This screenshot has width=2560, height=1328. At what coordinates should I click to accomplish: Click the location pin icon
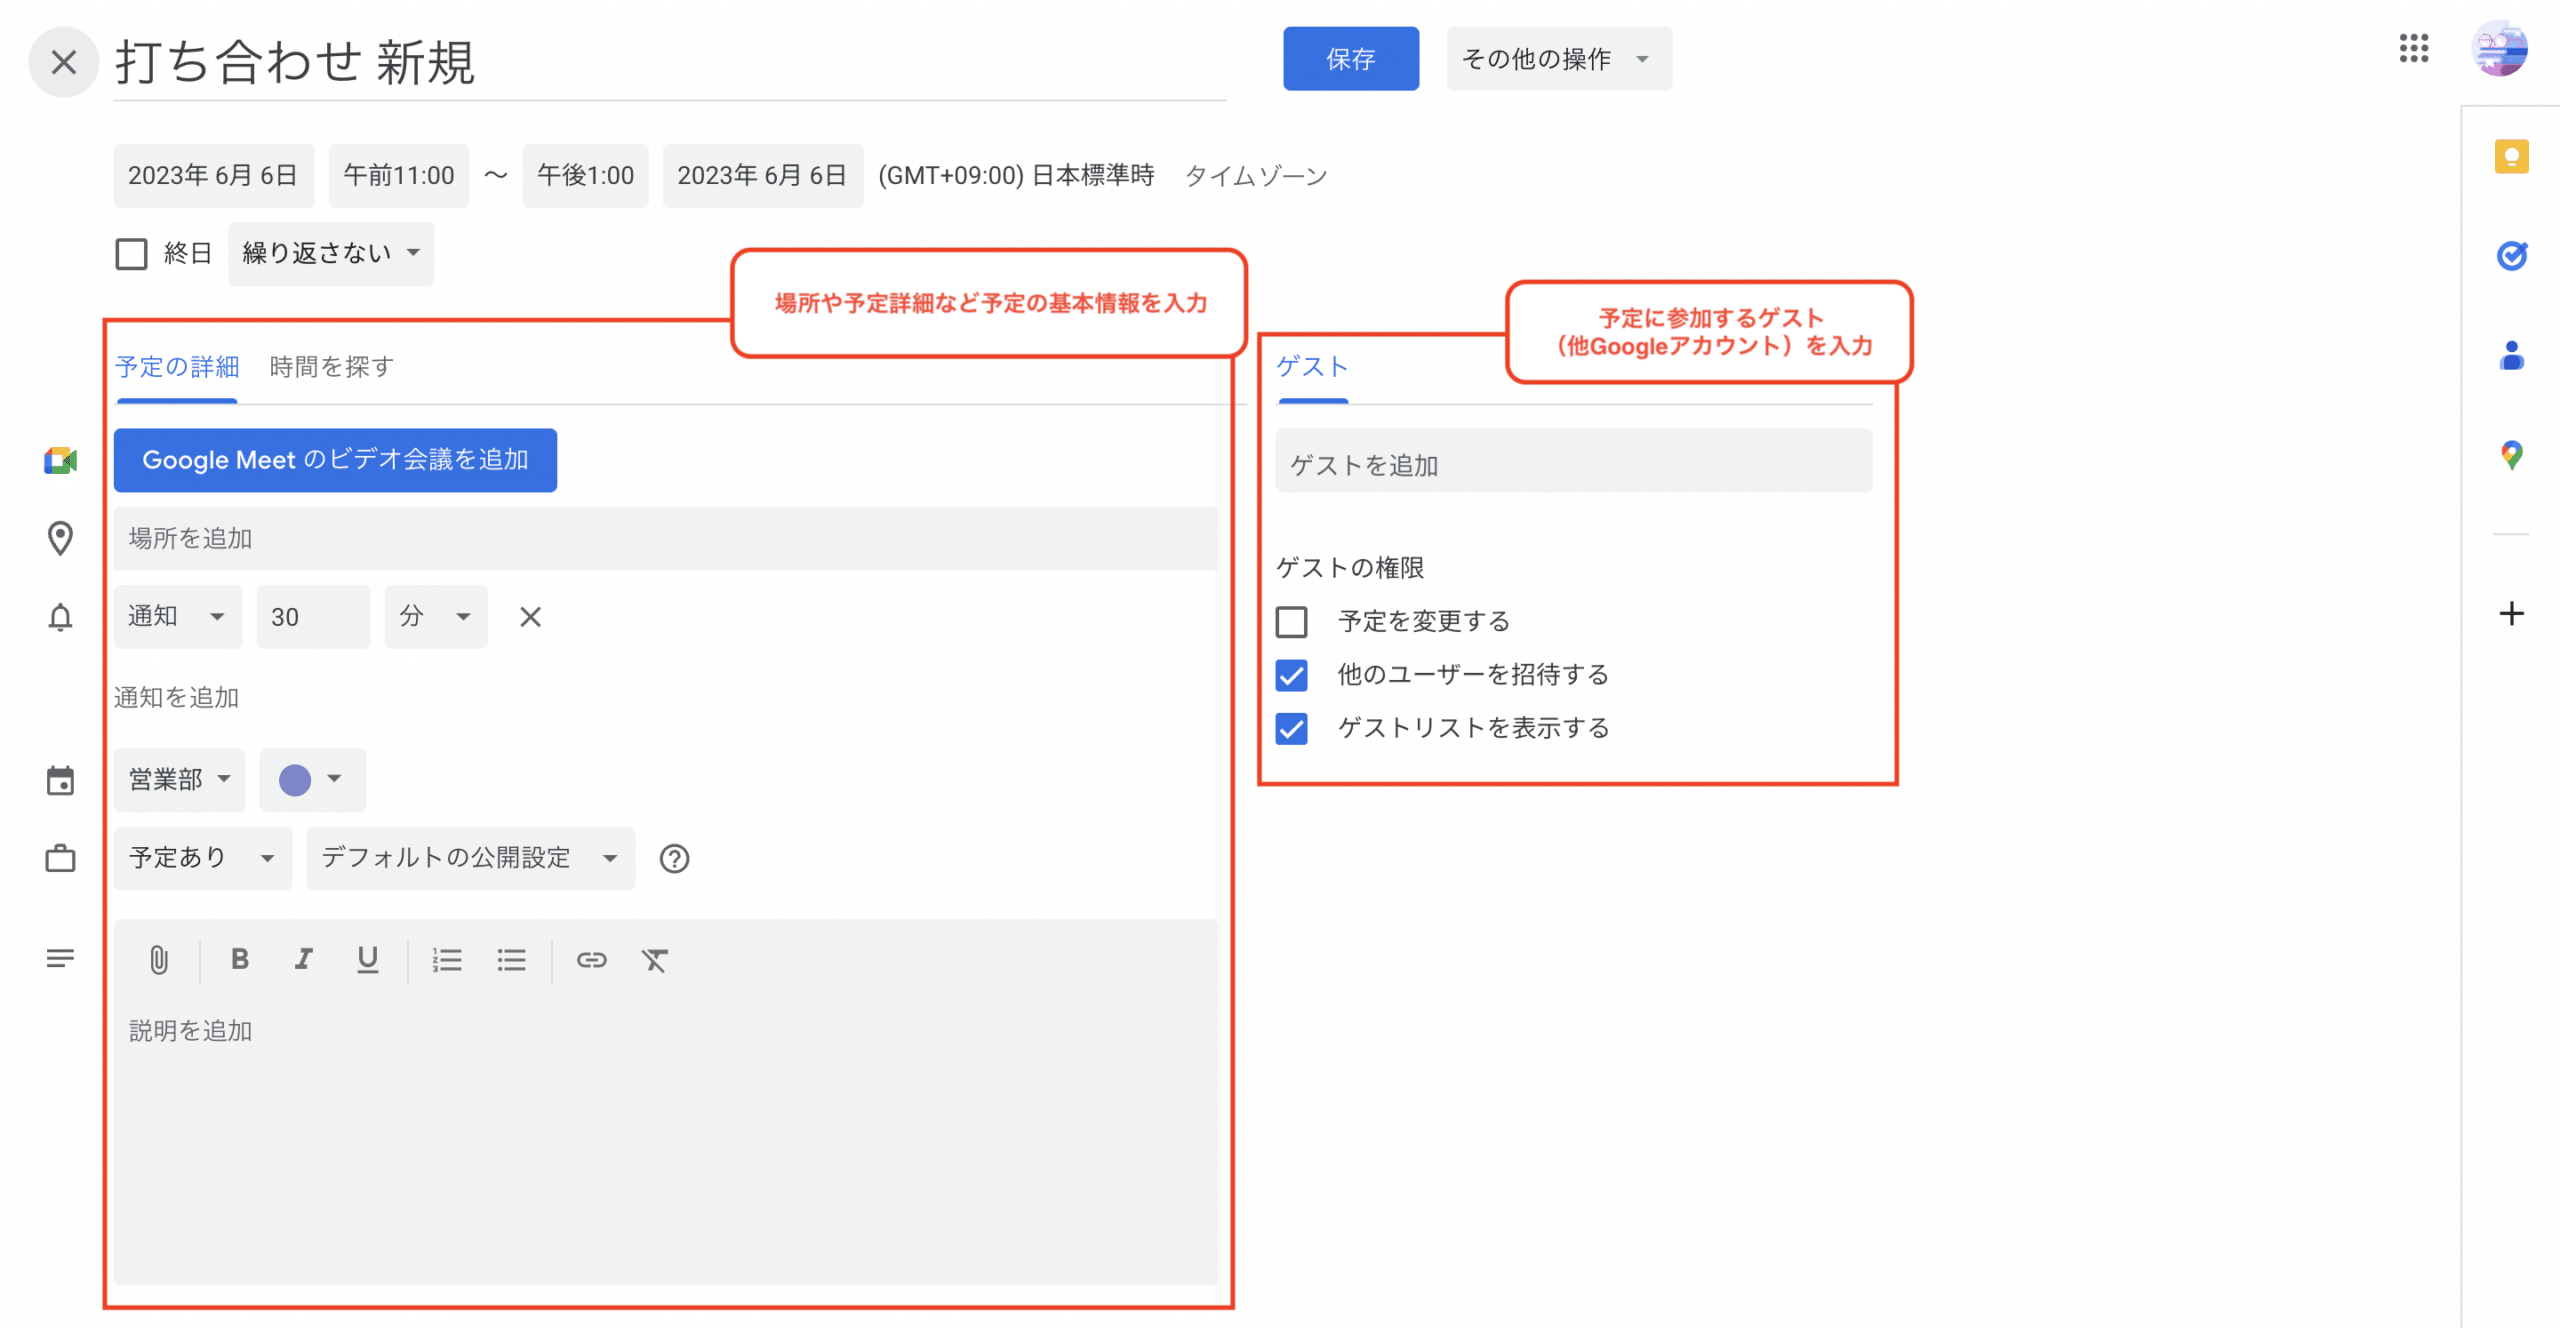[60, 539]
